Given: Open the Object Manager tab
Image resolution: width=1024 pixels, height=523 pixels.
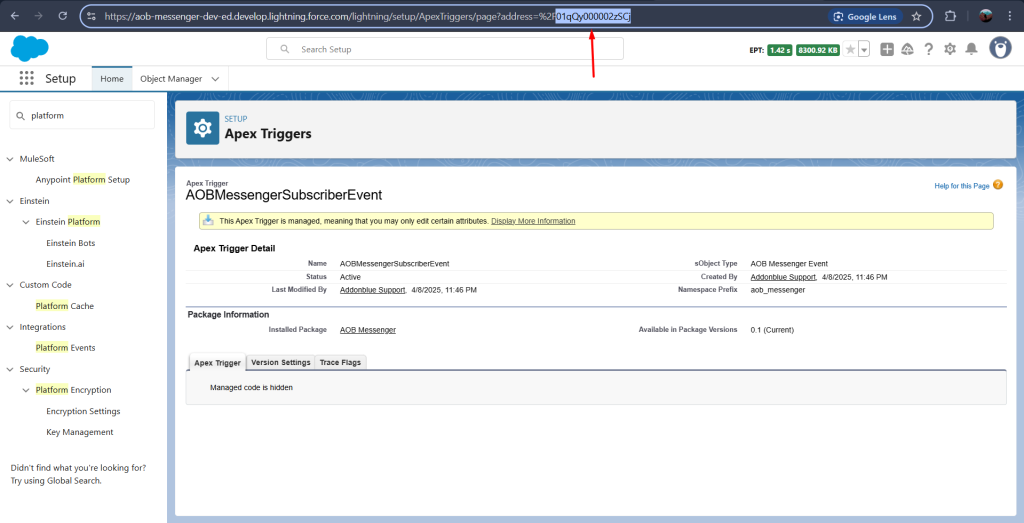Looking at the screenshot, I should pyautogui.click(x=170, y=79).
